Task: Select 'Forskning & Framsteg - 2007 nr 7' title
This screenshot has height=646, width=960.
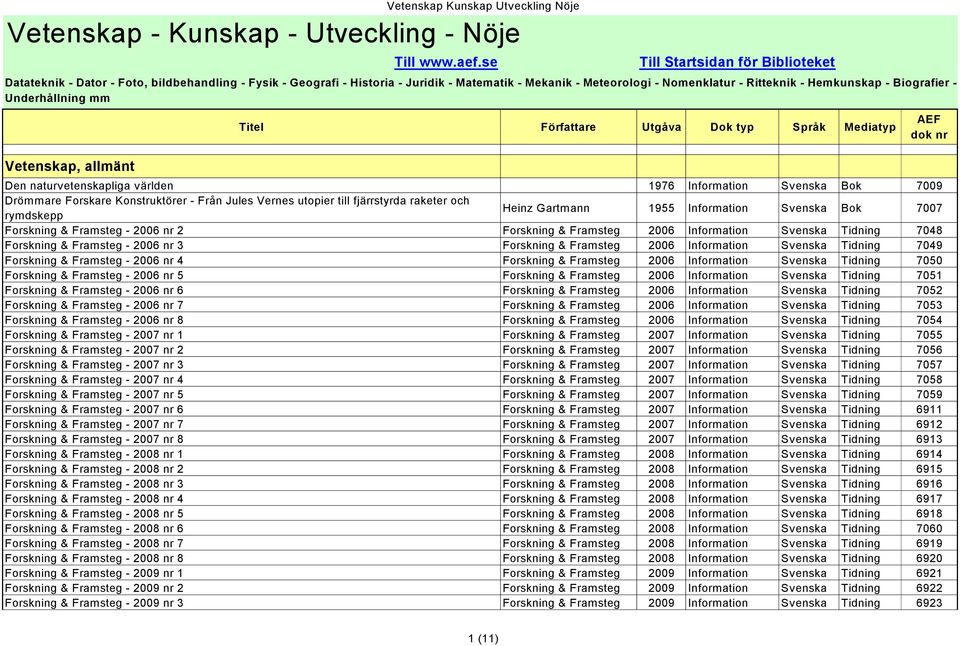Action: point(94,424)
